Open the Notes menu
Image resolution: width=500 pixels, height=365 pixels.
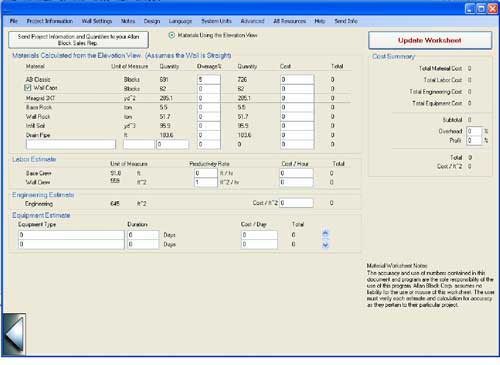tap(128, 21)
